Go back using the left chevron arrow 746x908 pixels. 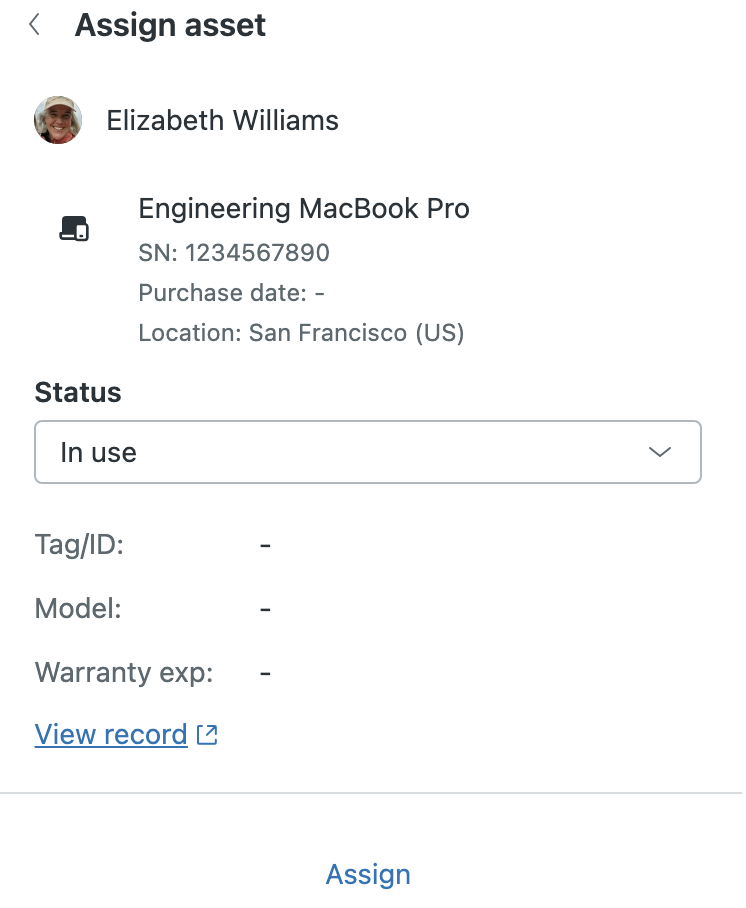pyautogui.click(x=35, y=25)
